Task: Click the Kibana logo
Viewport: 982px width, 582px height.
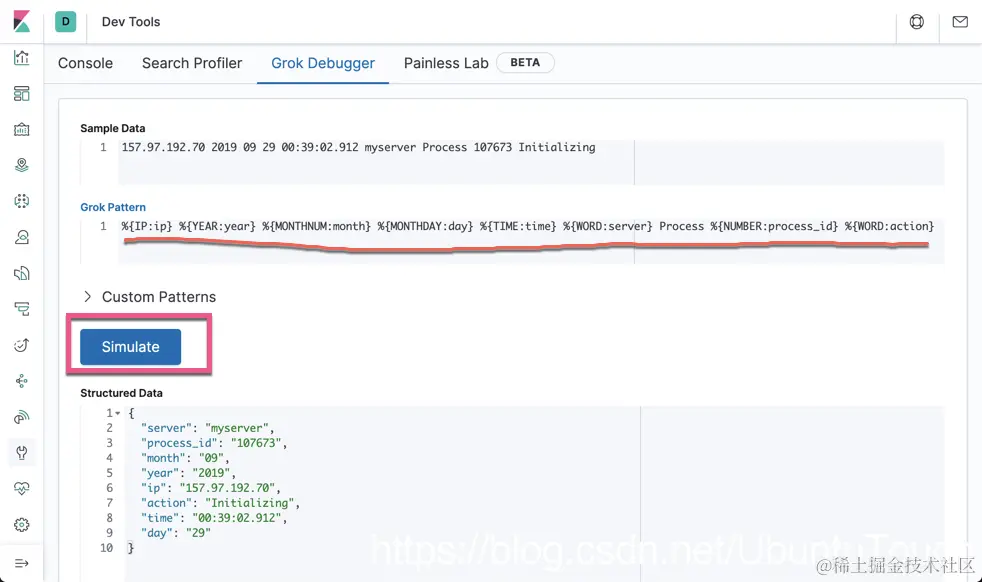Action: pos(21,21)
